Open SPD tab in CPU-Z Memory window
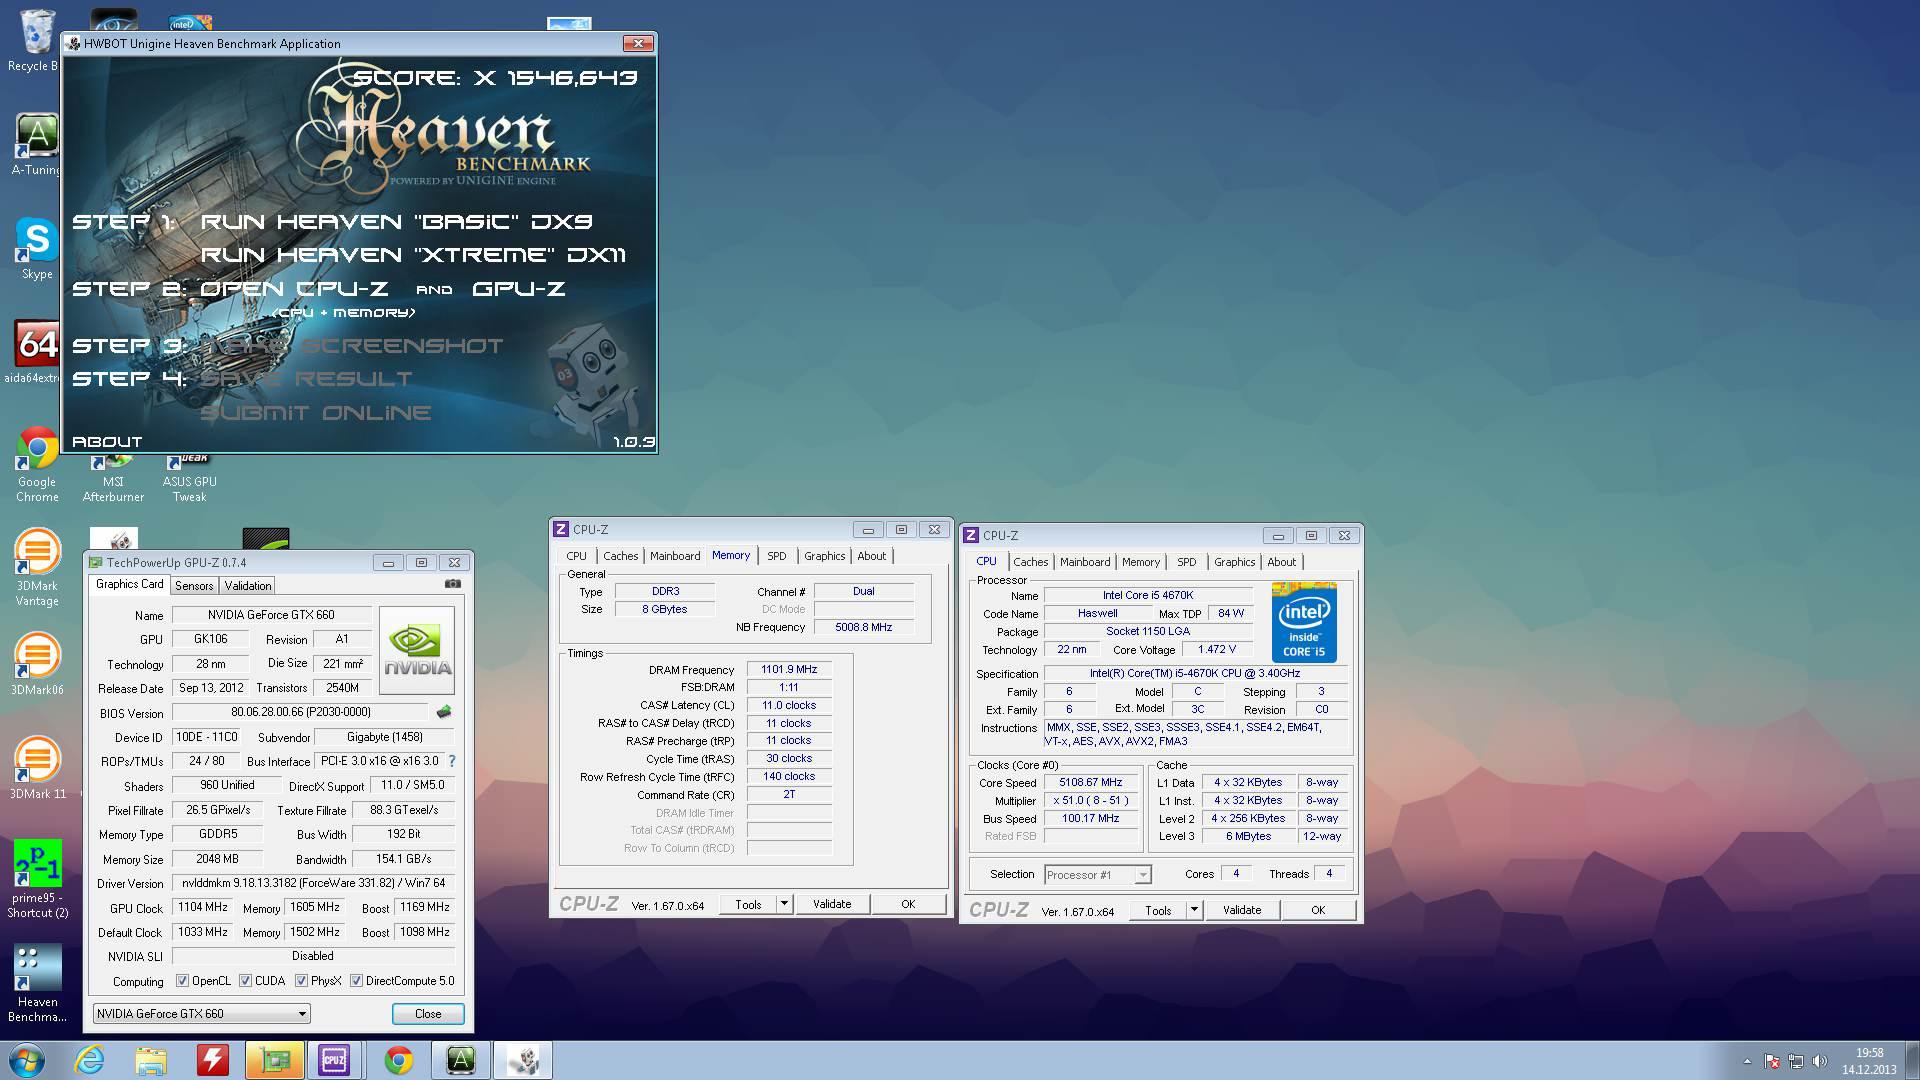The image size is (1920, 1080). [777, 556]
